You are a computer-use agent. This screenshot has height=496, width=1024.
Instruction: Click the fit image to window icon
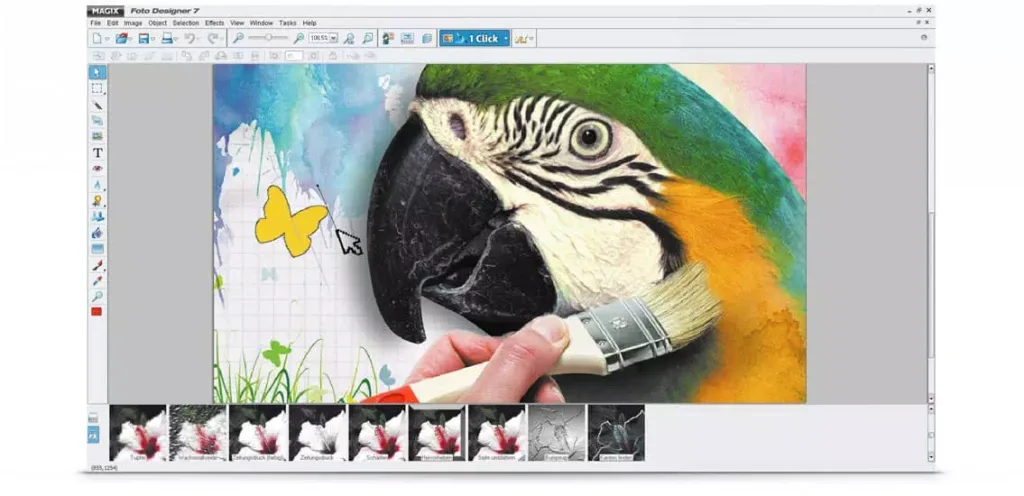(x=368, y=39)
